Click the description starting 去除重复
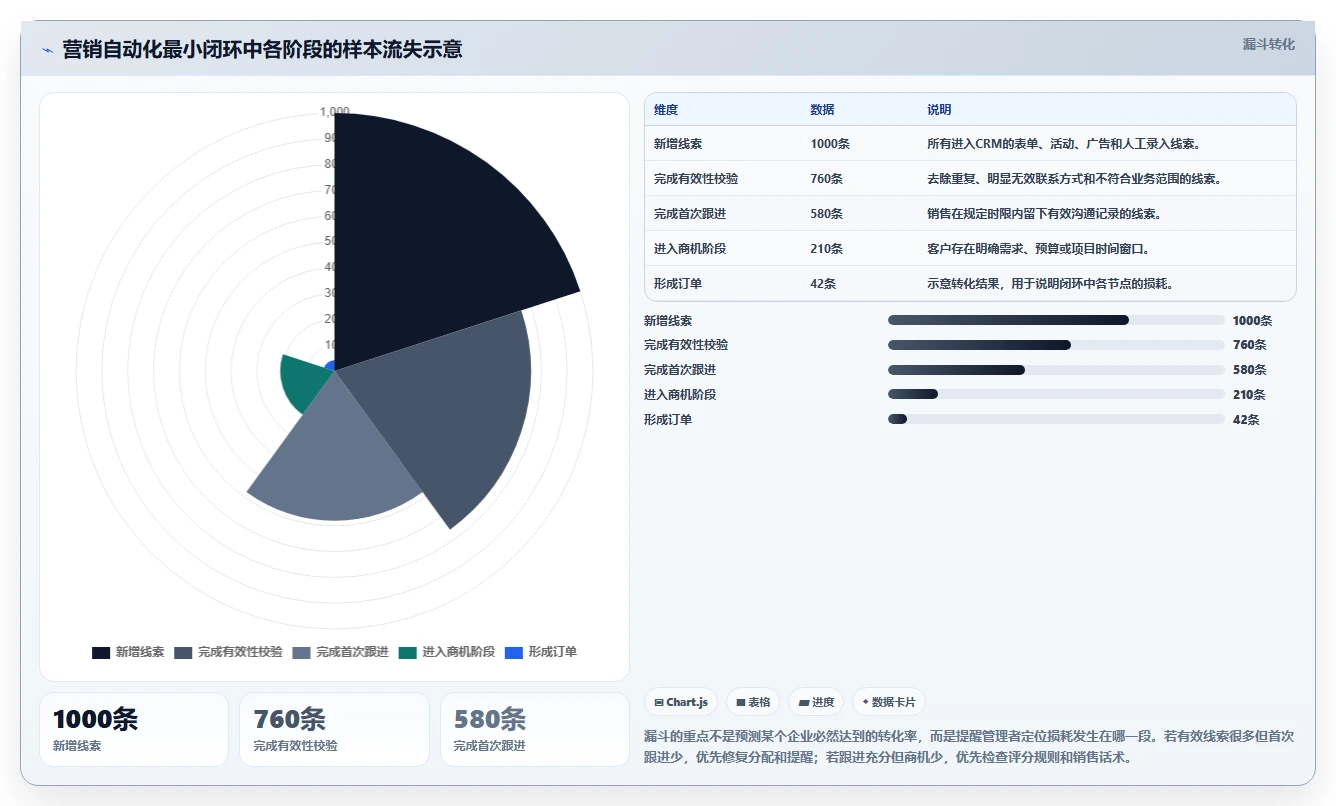The height and width of the screenshot is (806, 1336). (x=1075, y=179)
